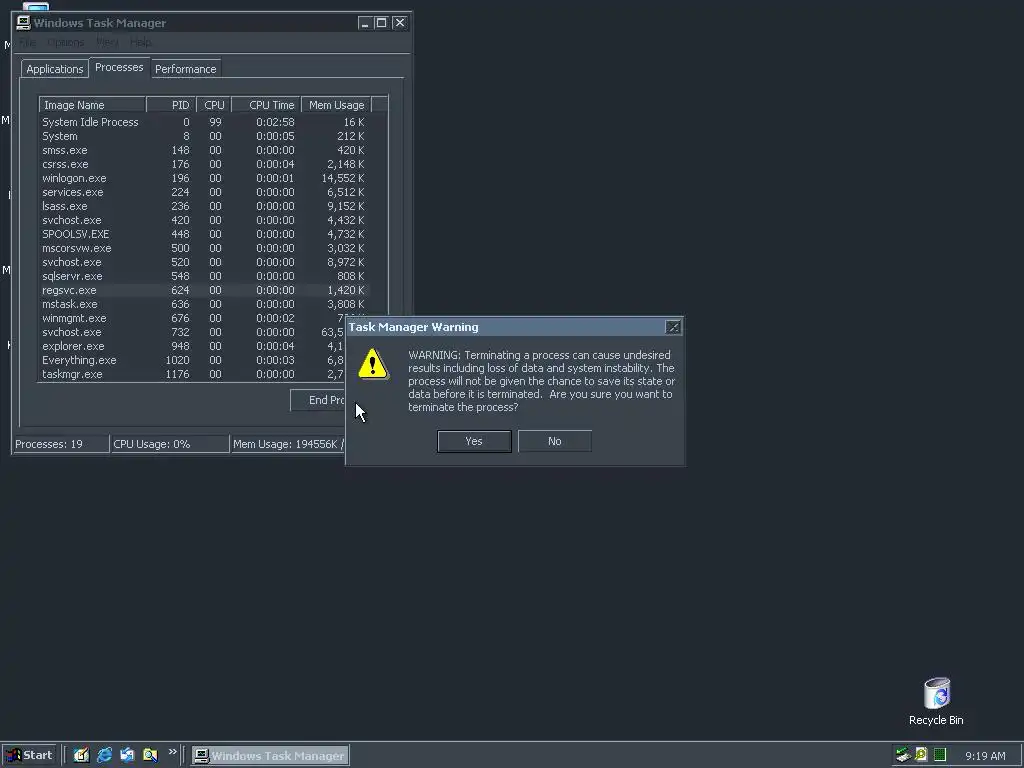This screenshot has height=768, width=1024.
Task: Open Outlook Express from quick launch
Action: coord(127,755)
